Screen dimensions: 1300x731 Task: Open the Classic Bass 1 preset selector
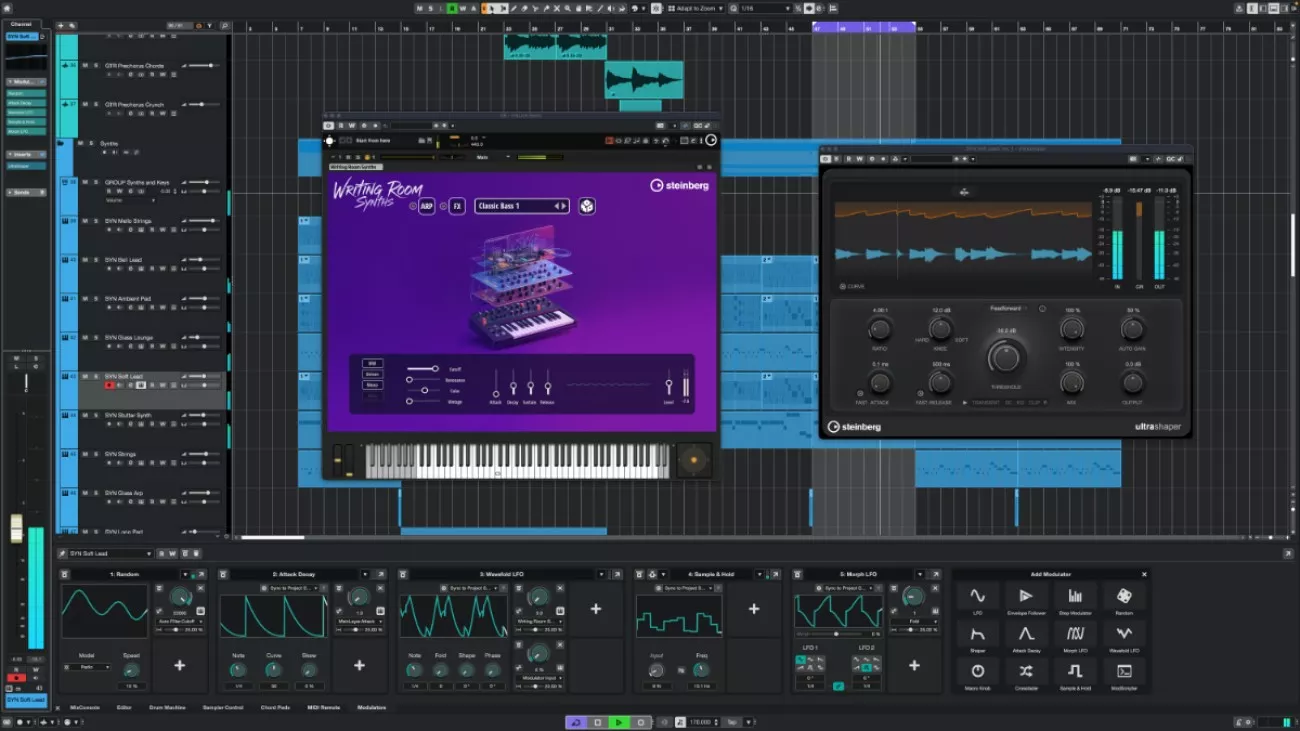(x=515, y=206)
